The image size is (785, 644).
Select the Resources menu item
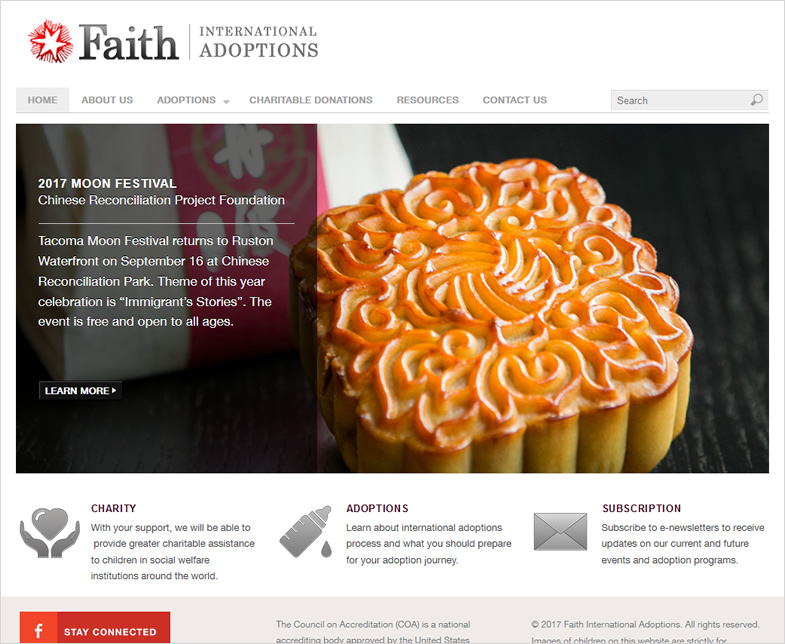tap(428, 100)
